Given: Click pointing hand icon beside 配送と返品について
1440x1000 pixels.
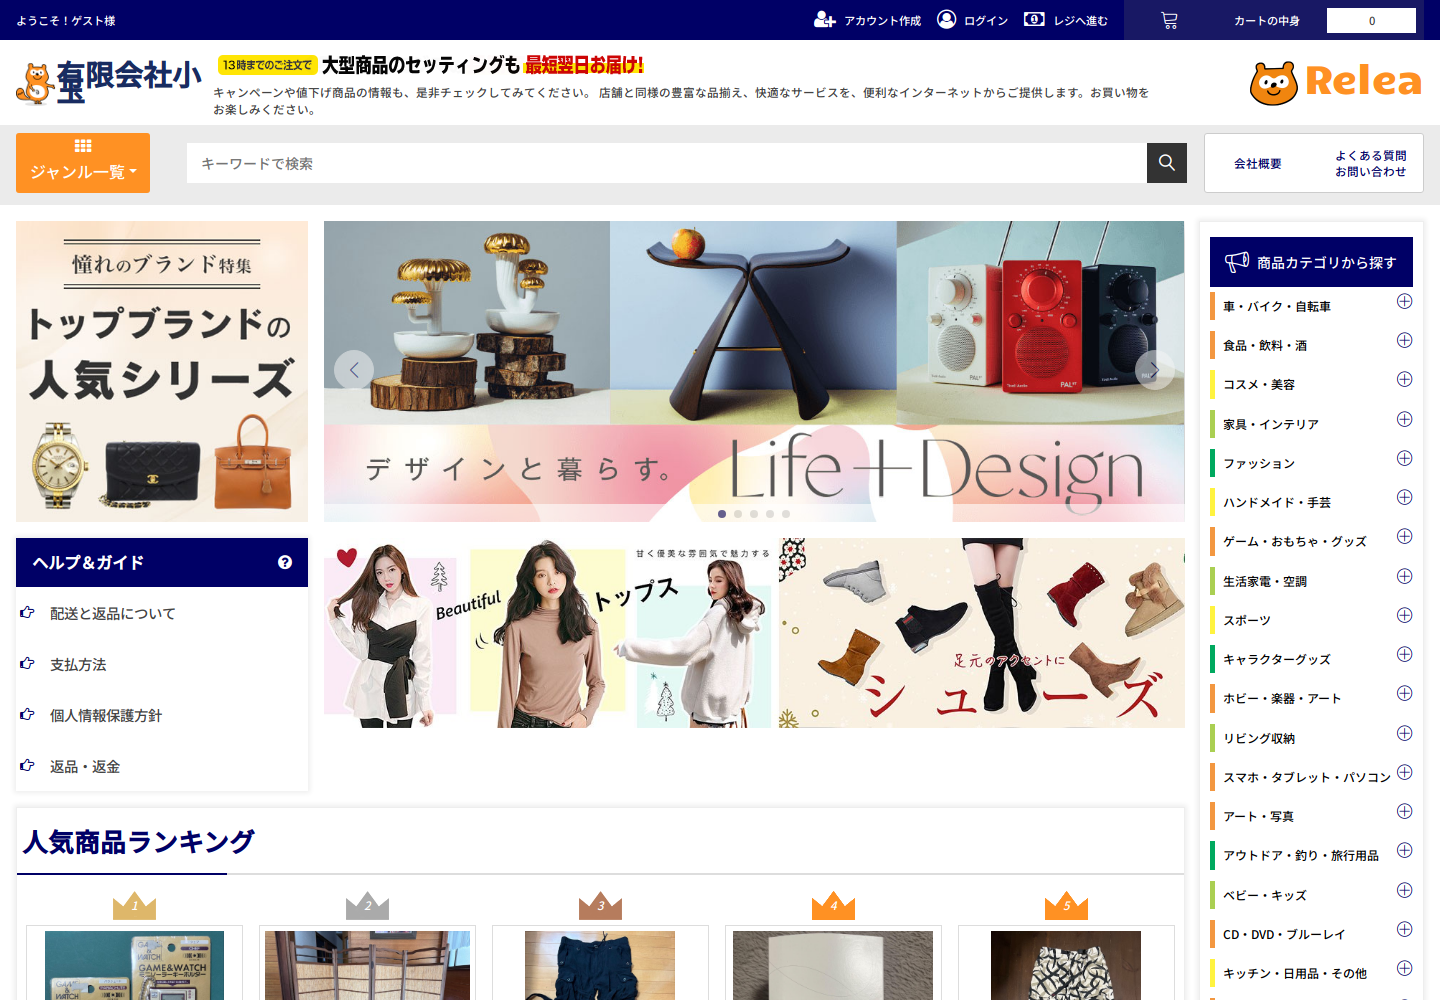Looking at the screenshot, I should pos(27,612).
